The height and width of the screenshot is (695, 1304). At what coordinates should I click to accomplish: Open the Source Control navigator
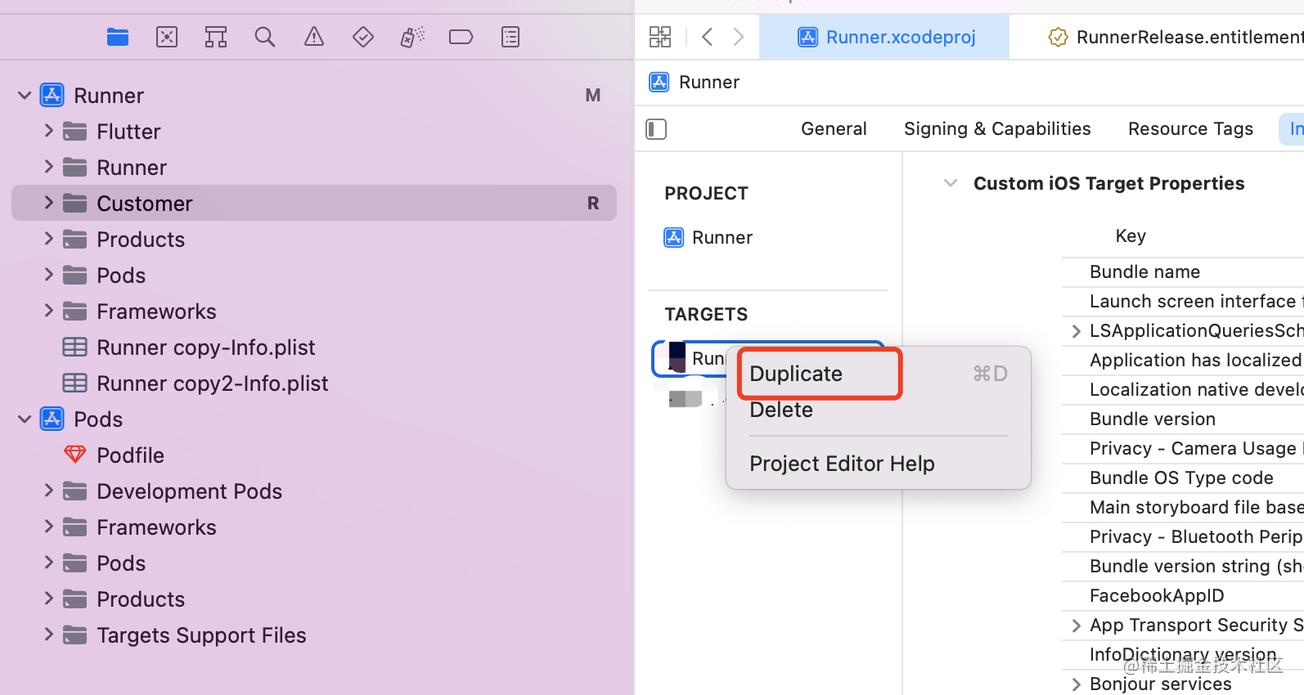coord(167,37)
